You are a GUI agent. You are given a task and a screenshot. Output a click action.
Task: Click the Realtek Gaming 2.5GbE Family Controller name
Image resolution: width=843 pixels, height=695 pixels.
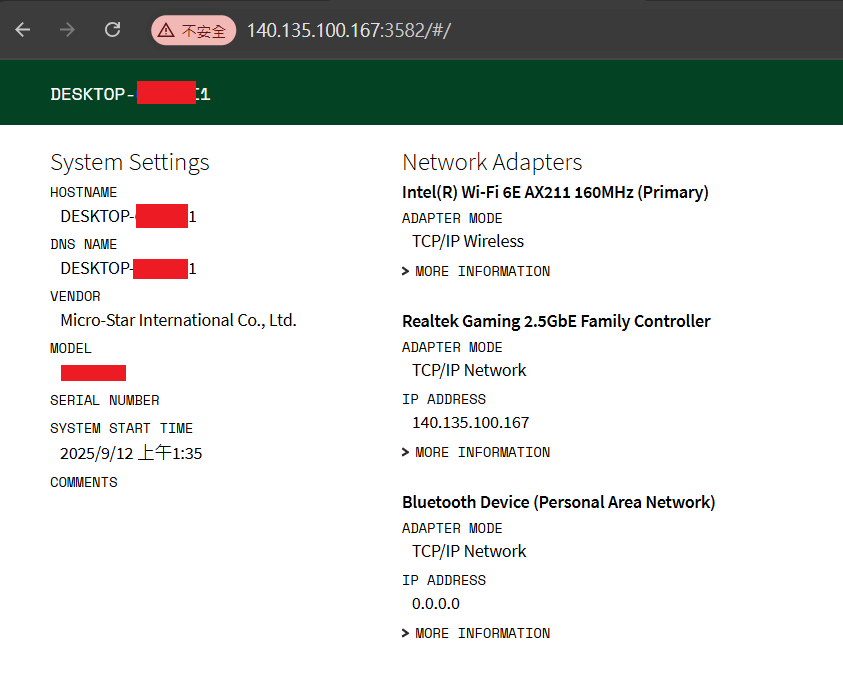[x=556, y=321]
